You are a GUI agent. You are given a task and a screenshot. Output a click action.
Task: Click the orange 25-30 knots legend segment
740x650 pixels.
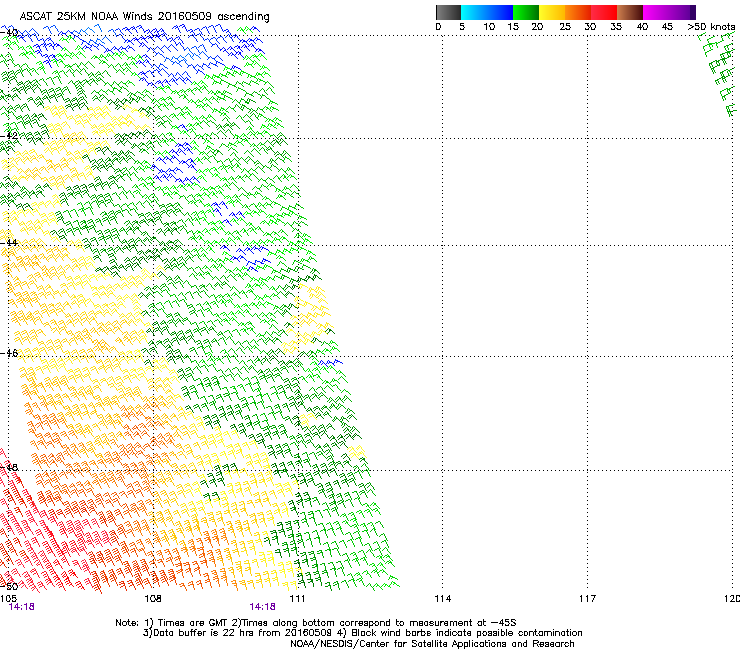point(578,12)
